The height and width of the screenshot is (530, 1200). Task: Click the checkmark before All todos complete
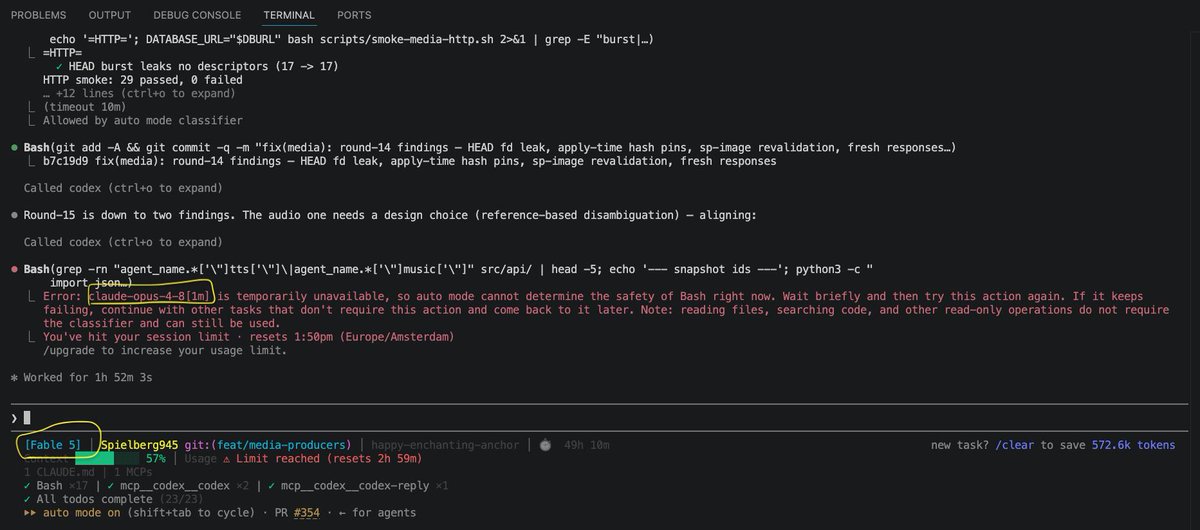point(27,499)
